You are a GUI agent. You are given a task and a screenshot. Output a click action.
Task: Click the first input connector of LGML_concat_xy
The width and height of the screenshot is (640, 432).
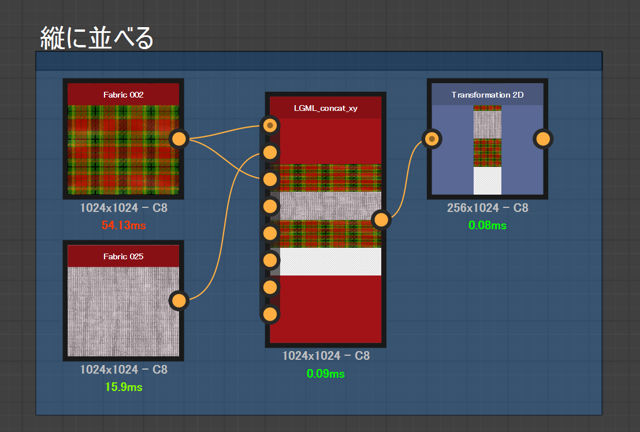[269, 125]
